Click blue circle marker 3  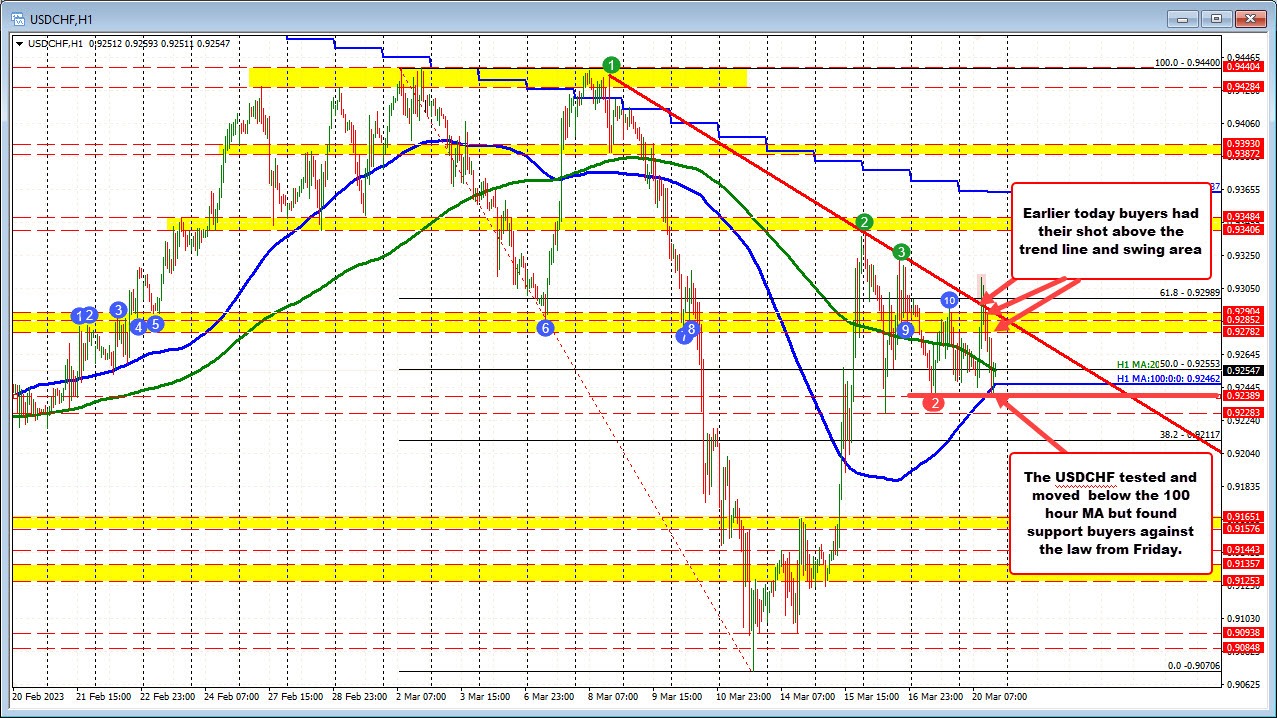click(x=118, y=309)
